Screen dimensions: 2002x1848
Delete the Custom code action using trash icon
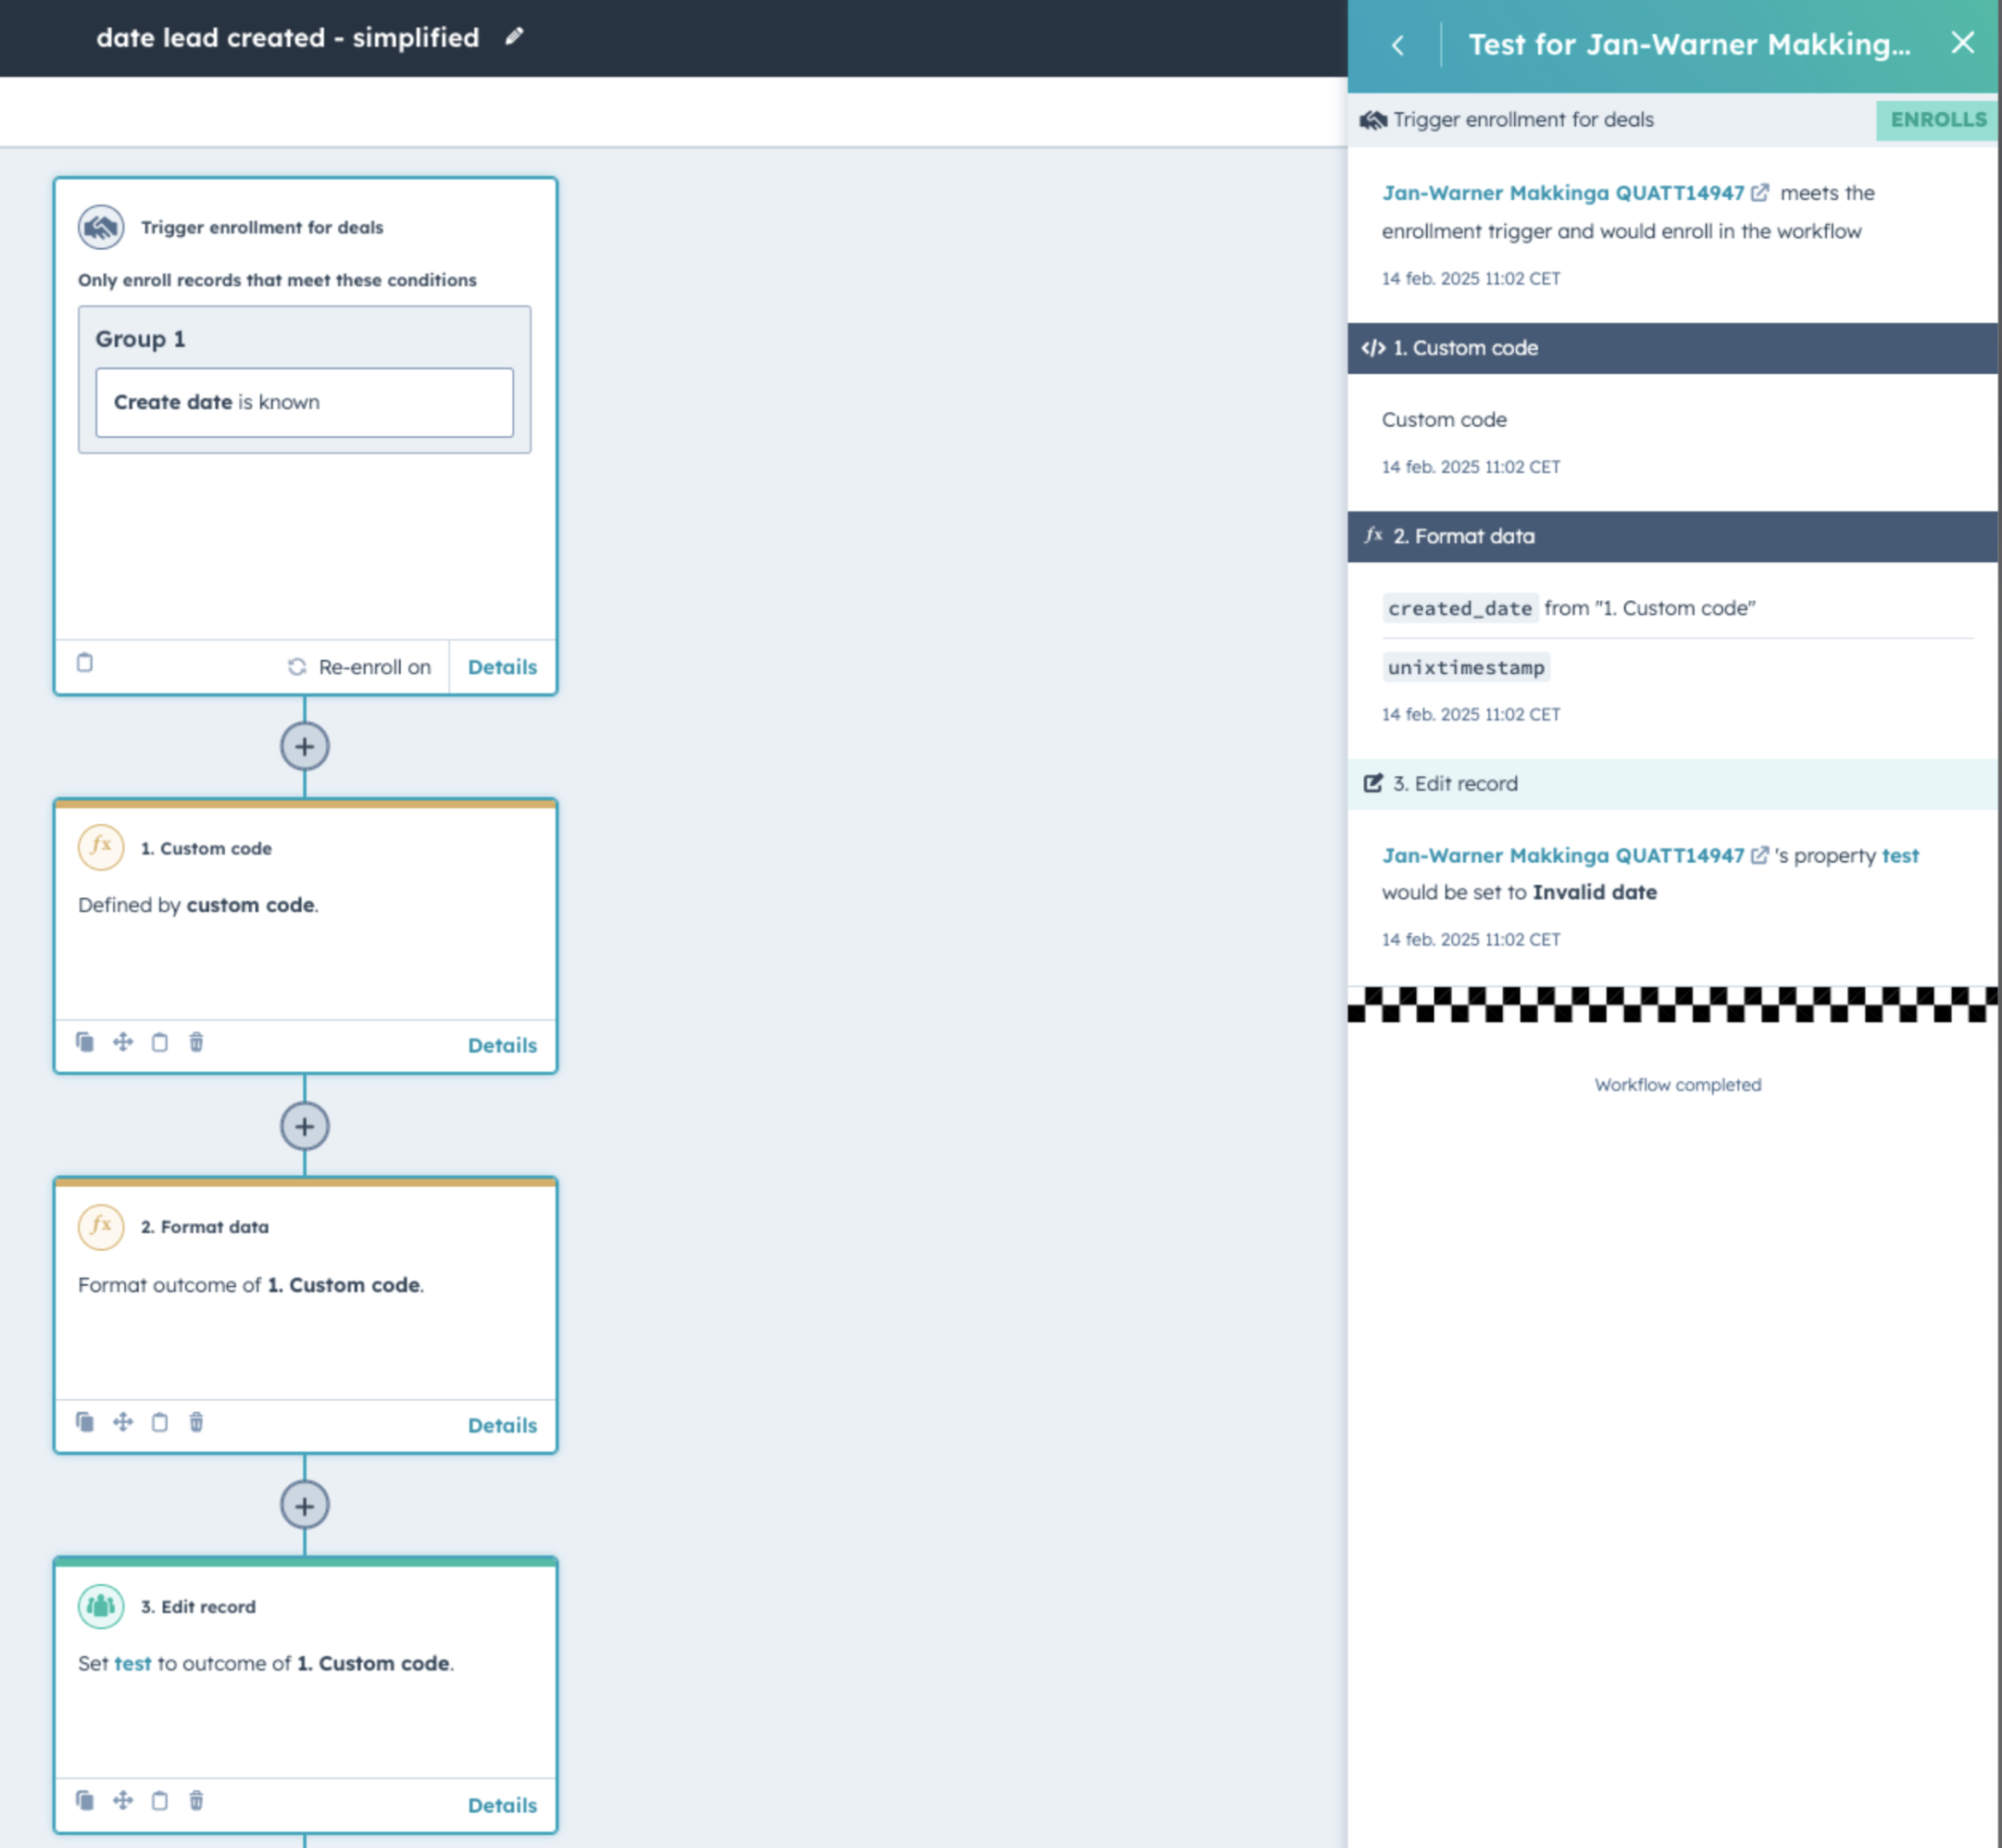(x=197, y=1043)
